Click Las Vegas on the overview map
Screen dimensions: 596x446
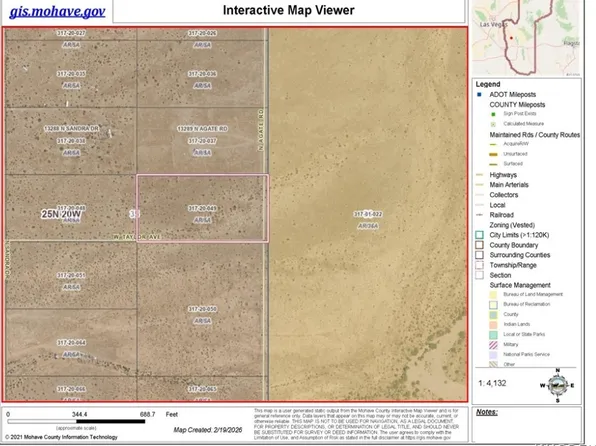493,24
